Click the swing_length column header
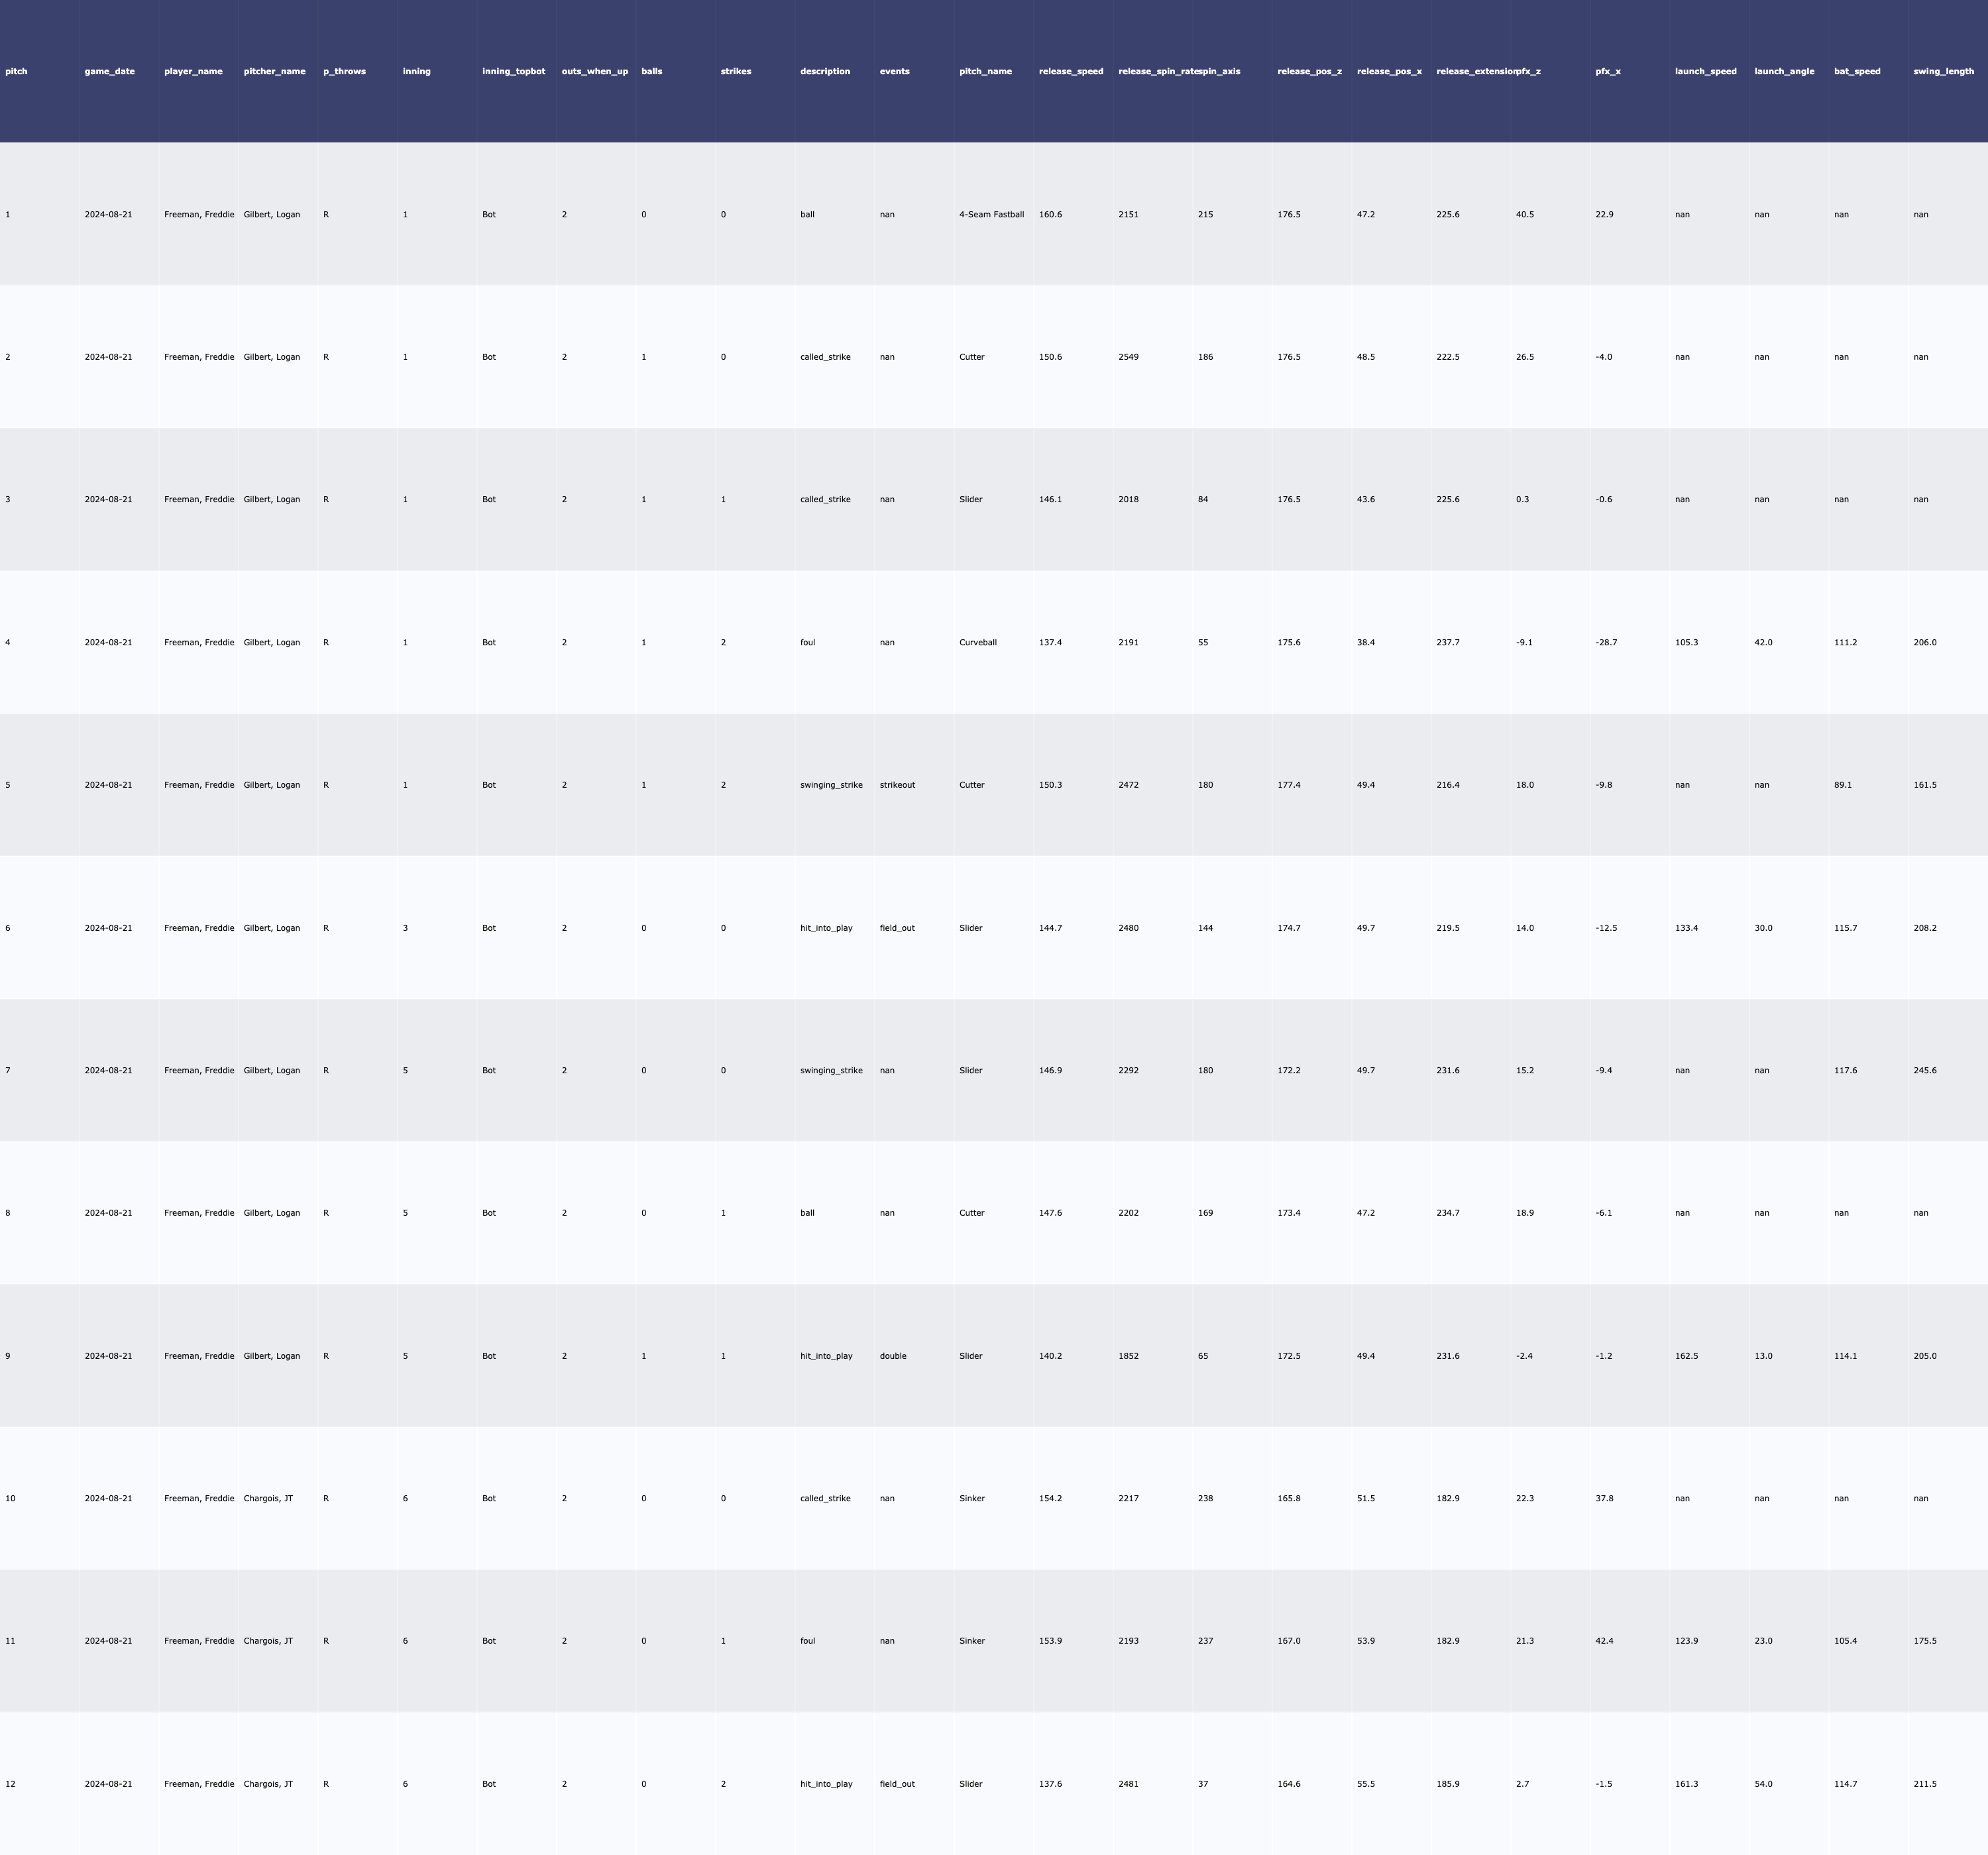The width and height of the screenshot is (1988, 1855). pyautogui.click(x=1943, y=71)
